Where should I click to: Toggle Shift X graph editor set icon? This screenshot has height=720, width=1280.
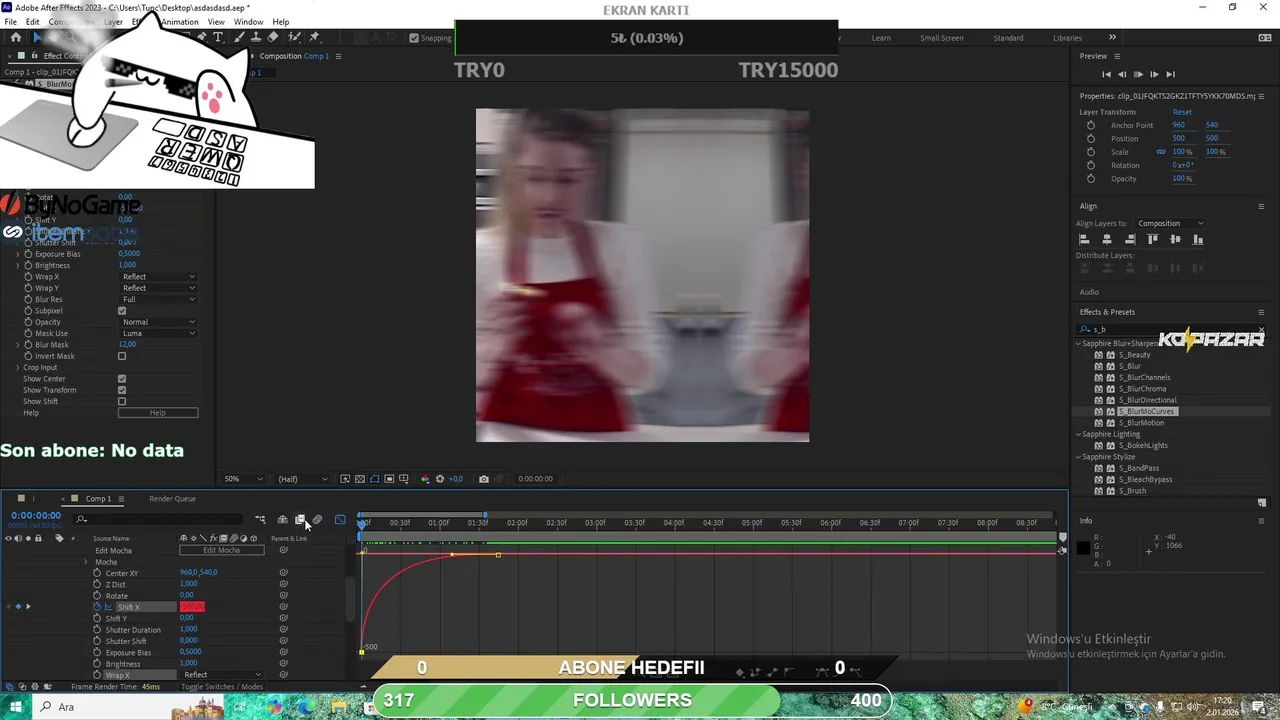[109, 607]
